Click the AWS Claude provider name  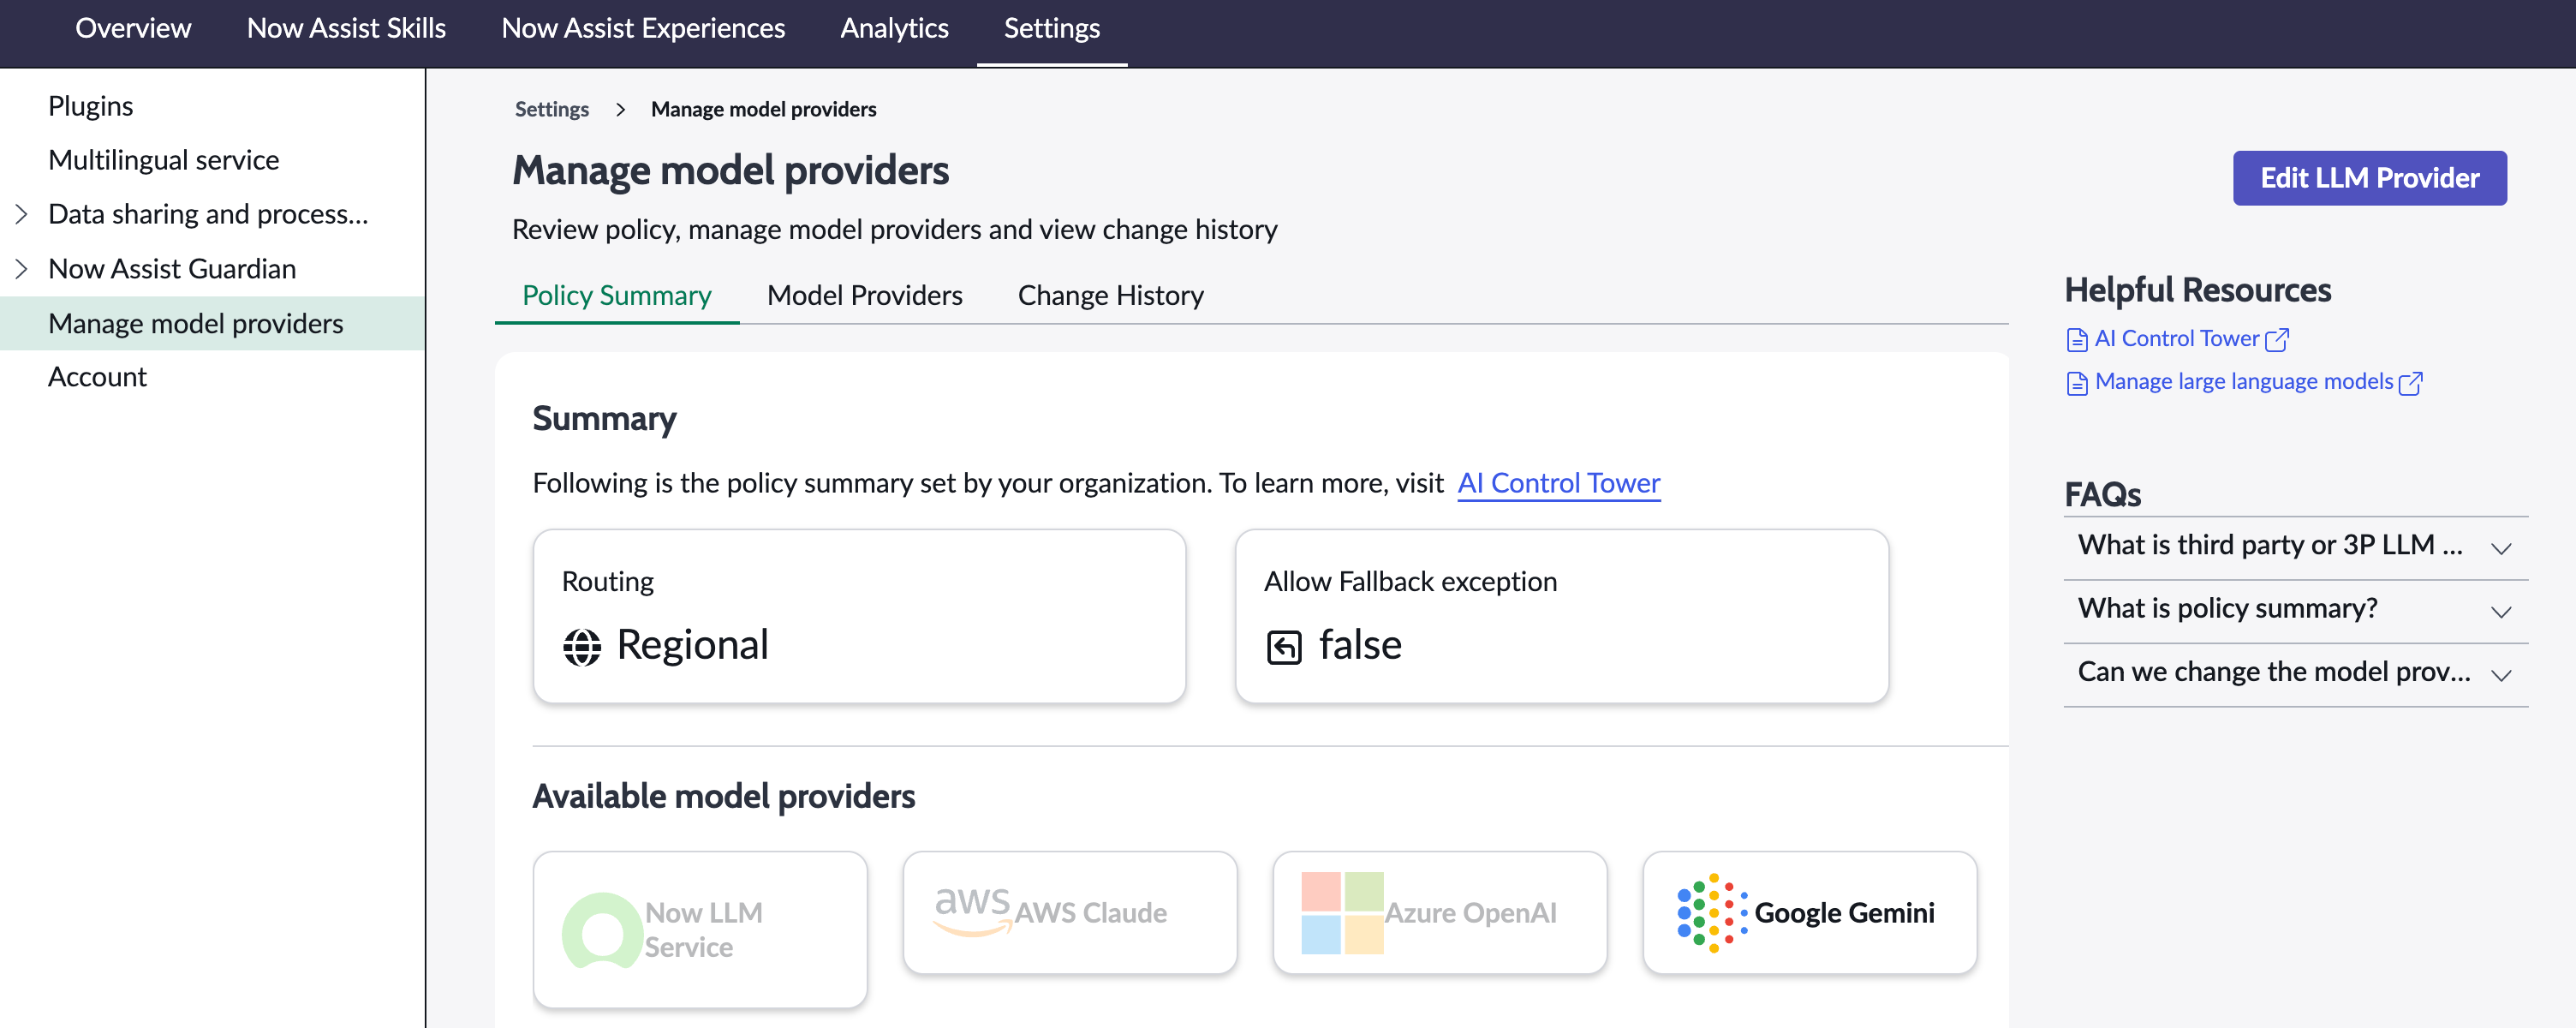click(1091, 913)
